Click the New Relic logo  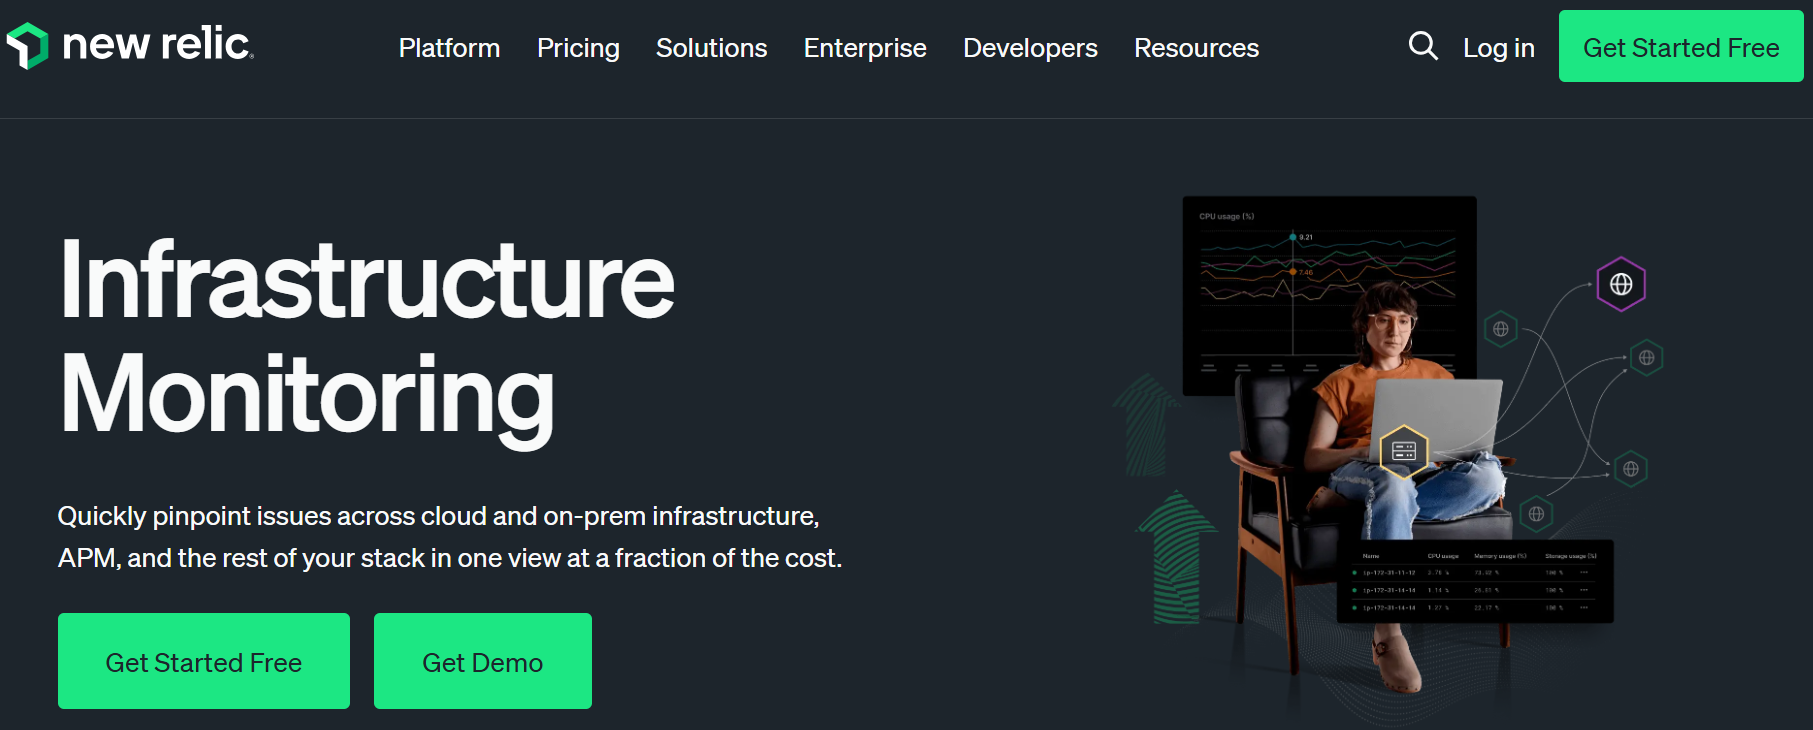click(x=130, y=45)
